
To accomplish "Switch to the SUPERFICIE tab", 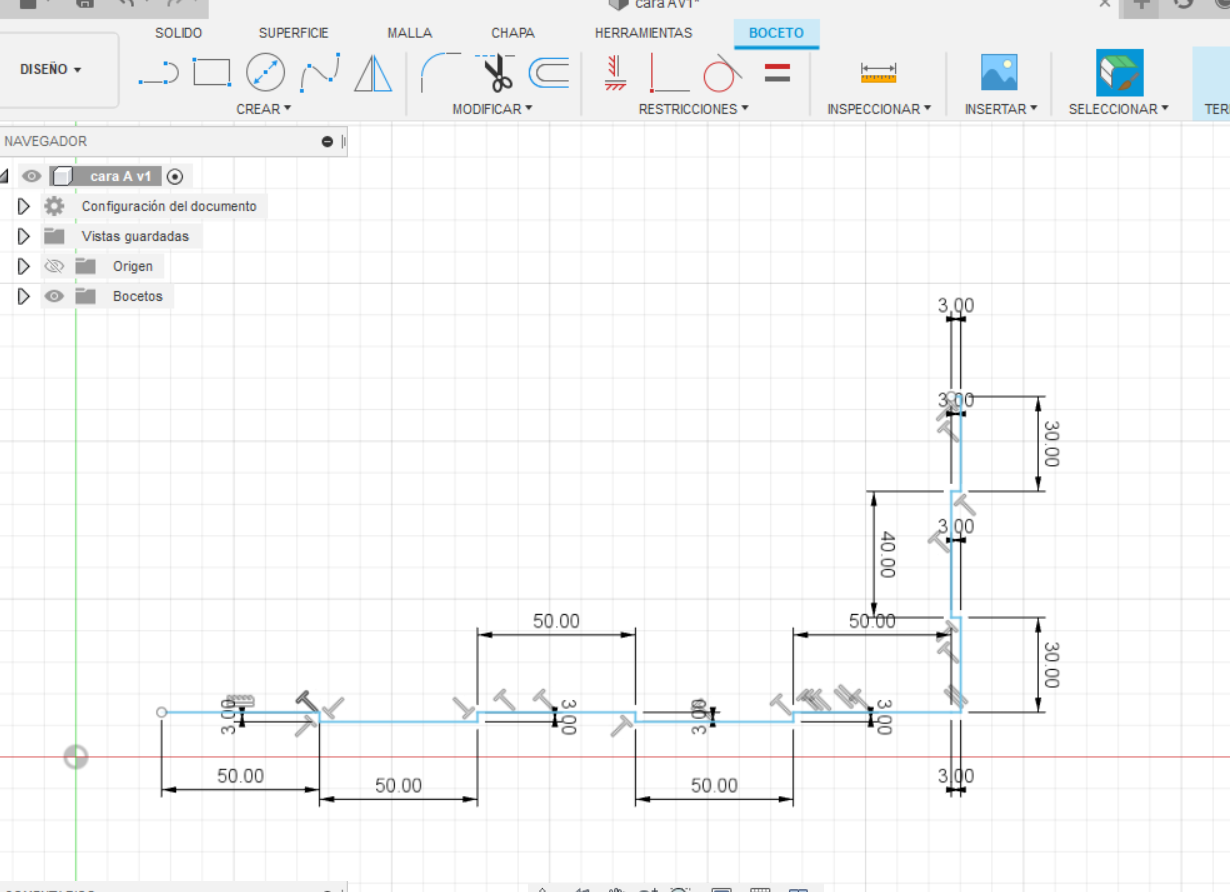I will (x=294, y=33).
